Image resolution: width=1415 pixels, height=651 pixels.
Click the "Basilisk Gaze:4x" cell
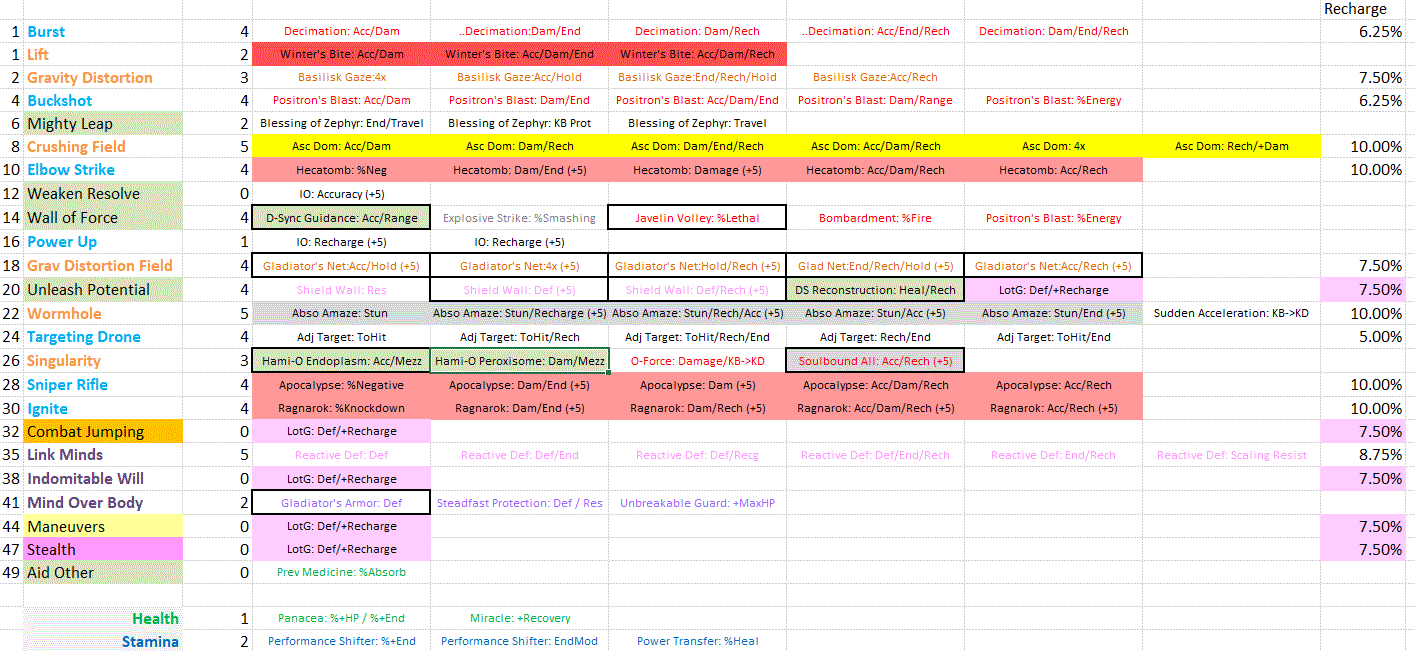pos(341,77)
